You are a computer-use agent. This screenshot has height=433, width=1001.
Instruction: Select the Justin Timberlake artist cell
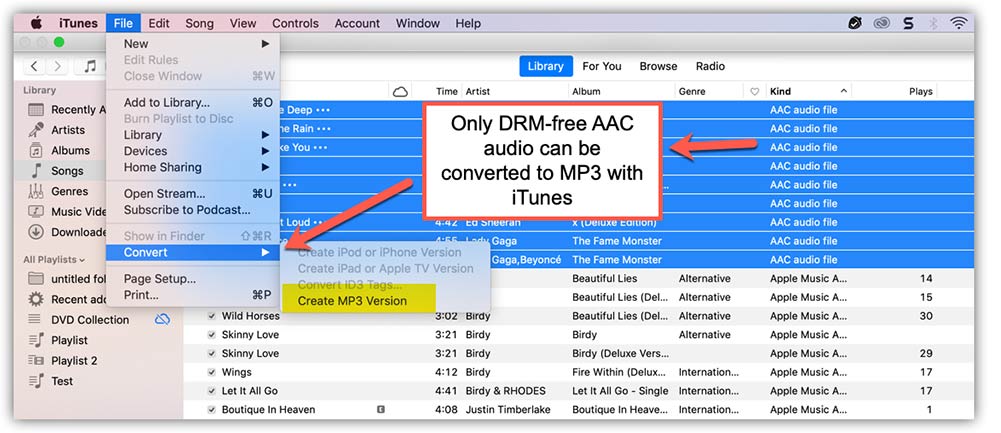point(508,410)
